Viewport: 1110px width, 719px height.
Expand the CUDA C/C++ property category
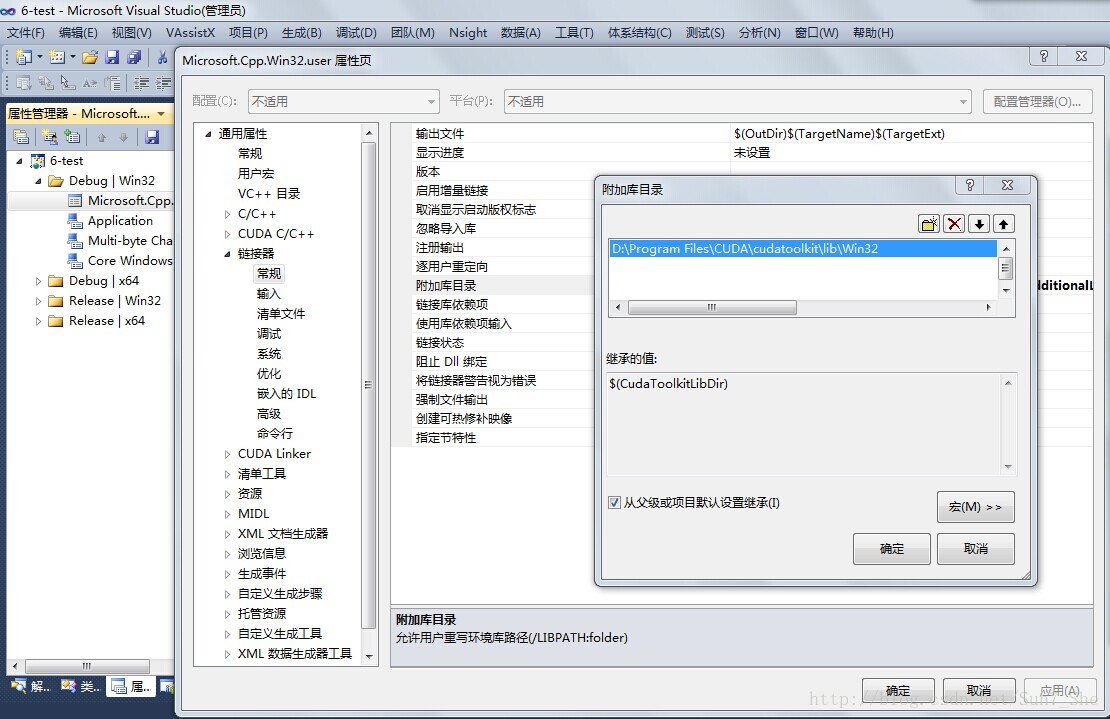227,234
